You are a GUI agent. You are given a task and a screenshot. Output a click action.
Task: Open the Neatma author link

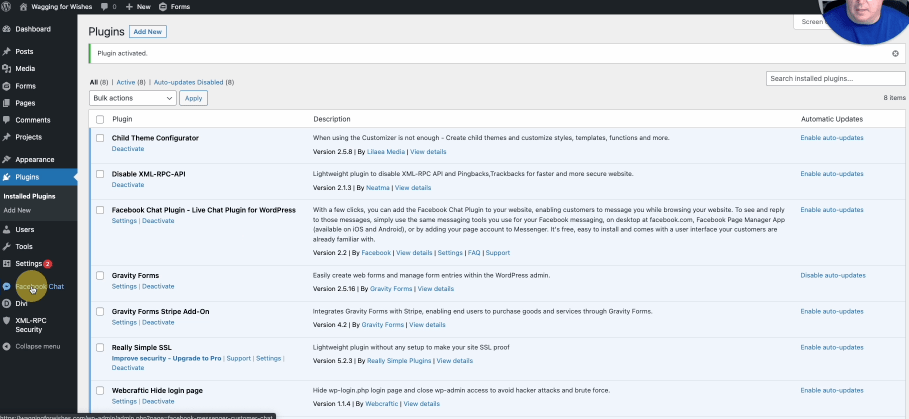[378, 188]
